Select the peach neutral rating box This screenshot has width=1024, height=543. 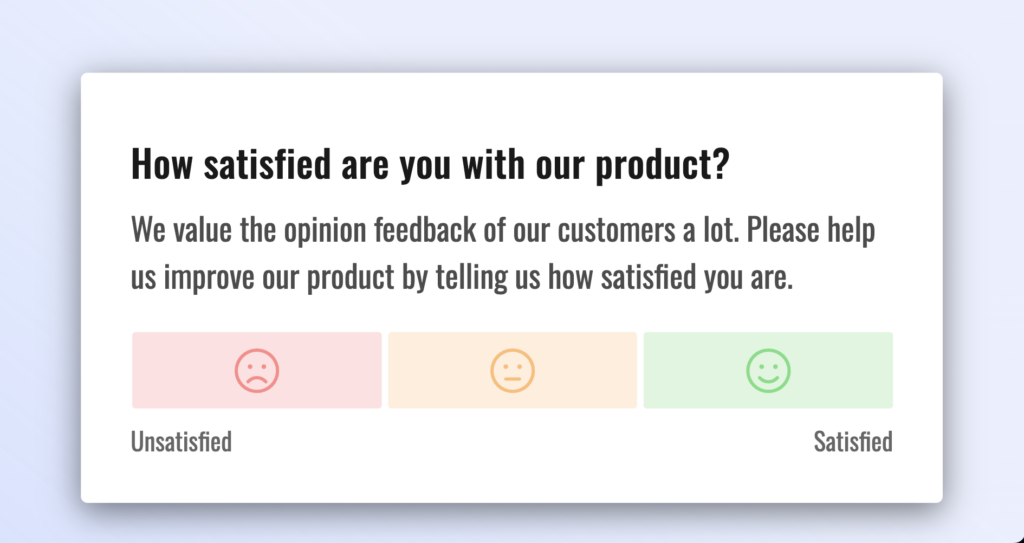[x=513, y=370]
